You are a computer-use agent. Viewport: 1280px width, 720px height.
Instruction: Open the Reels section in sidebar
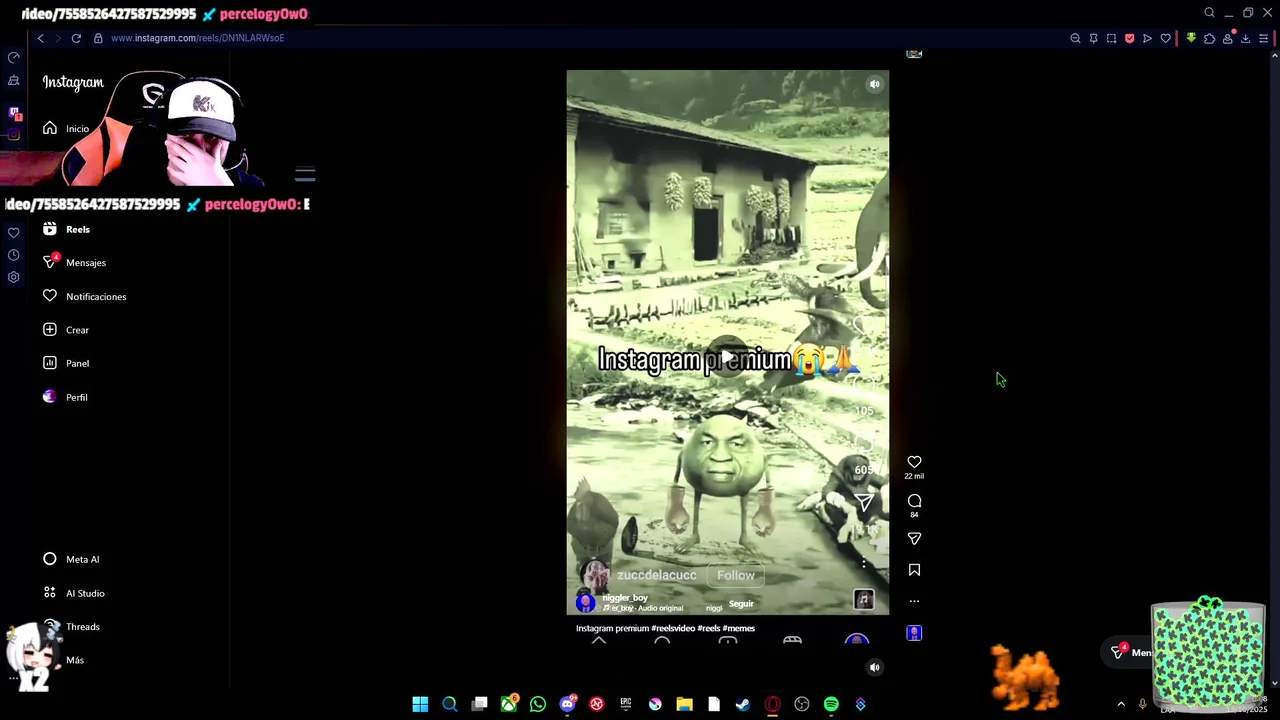pyautogui.click(x=66, y=229)
